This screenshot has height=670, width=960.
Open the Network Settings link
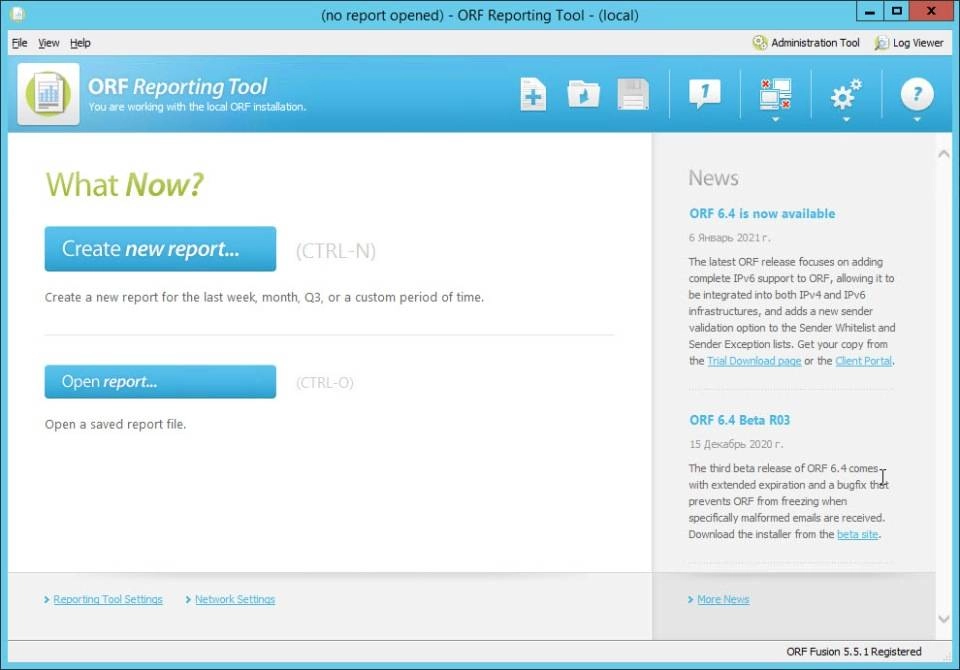coord(235,599)
